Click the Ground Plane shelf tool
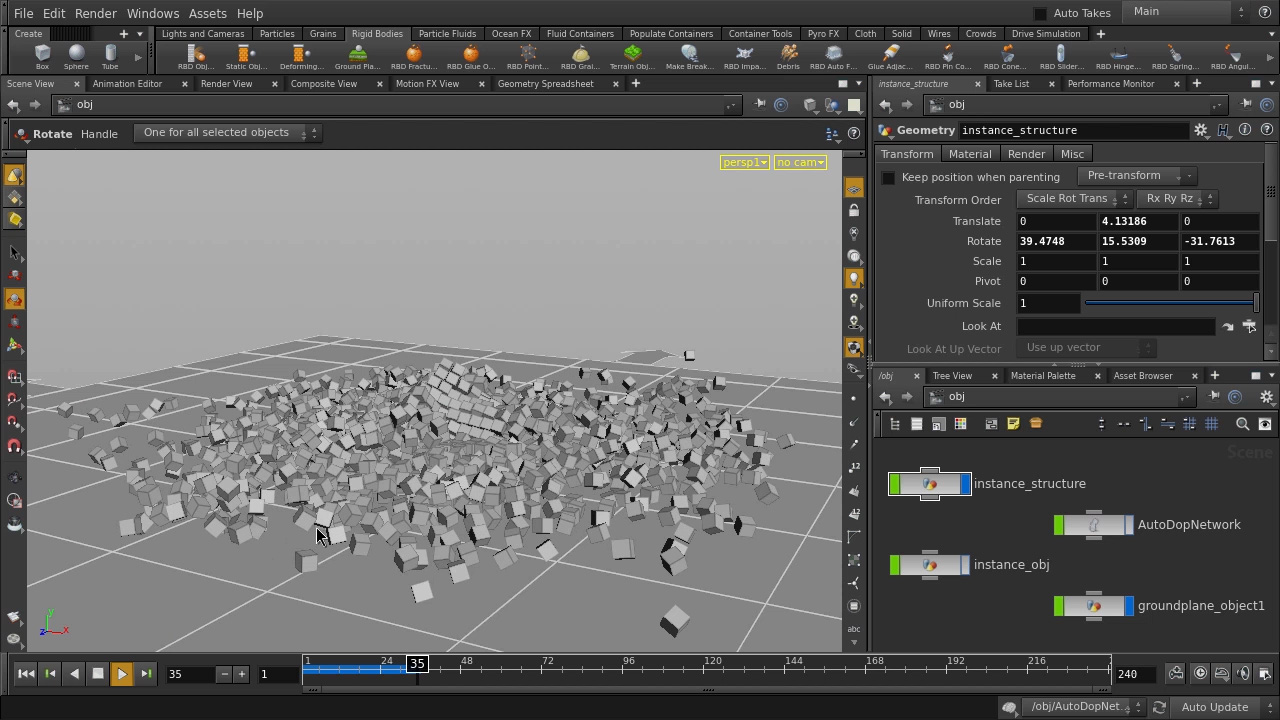Image resolution: width=1280 pixels, height=720 pixels. [x=357, y=56]
